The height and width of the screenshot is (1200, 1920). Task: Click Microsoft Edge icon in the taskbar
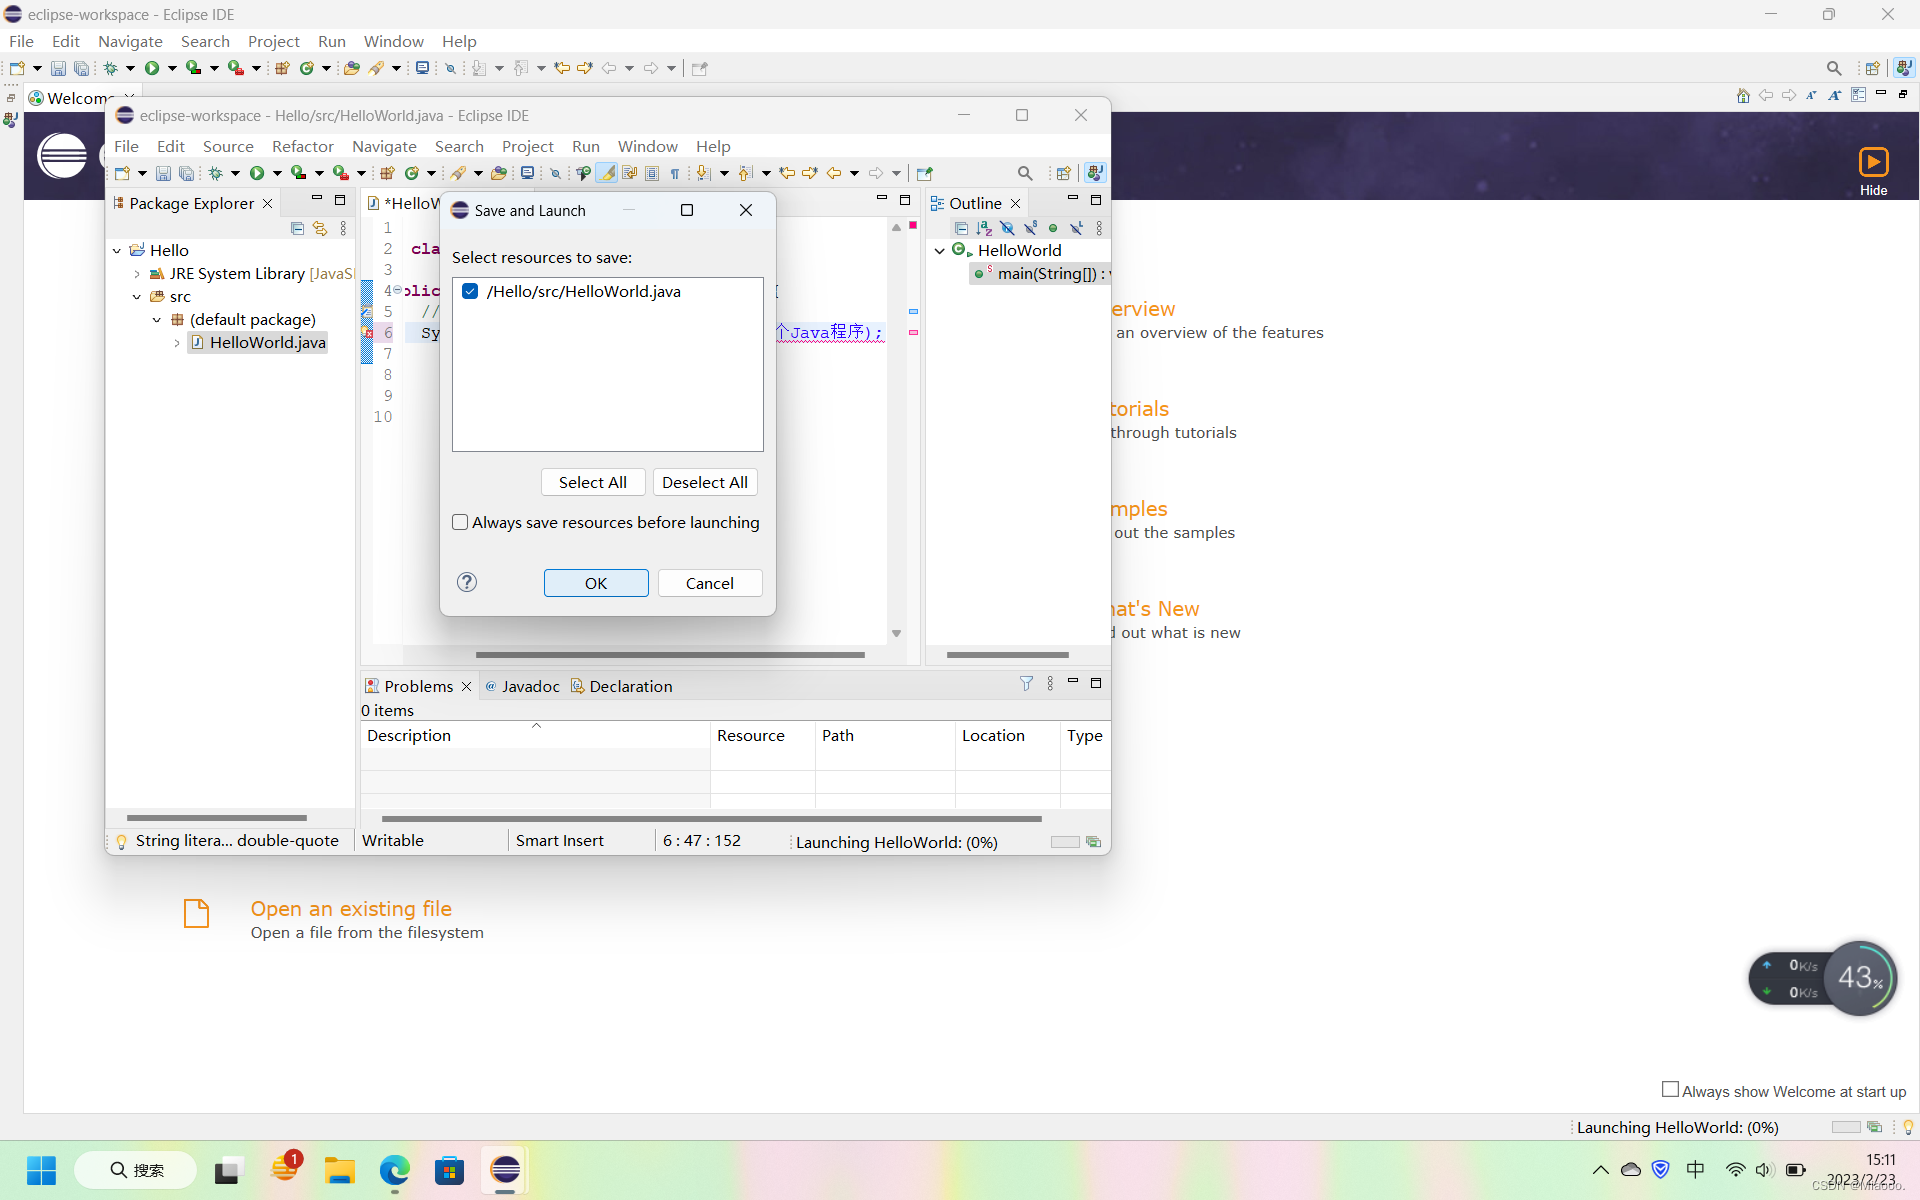click(x=394, y=1170)
